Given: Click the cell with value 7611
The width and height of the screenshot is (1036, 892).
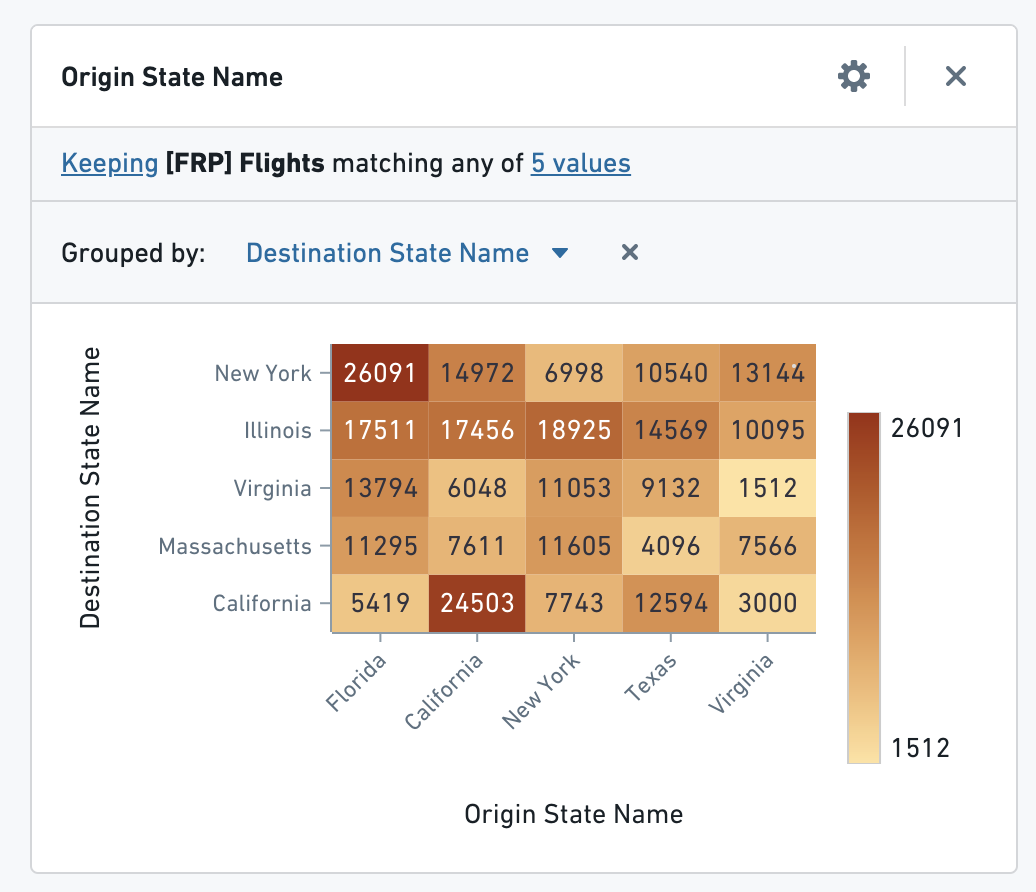Looking at the screenshot, I should [x=477, y=546].
